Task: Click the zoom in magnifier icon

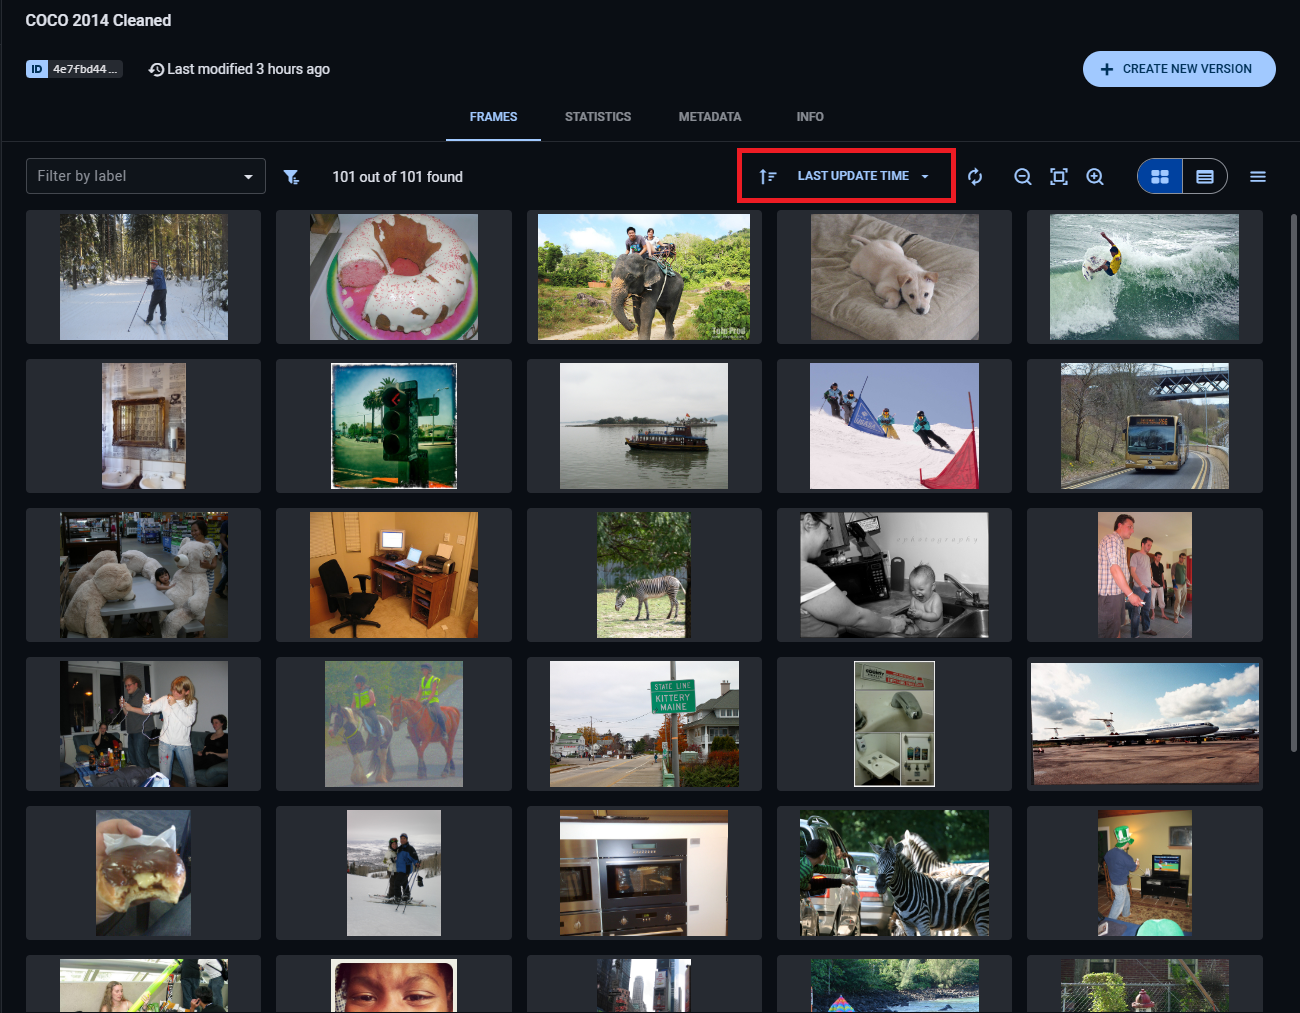Action: [1095, 176]
